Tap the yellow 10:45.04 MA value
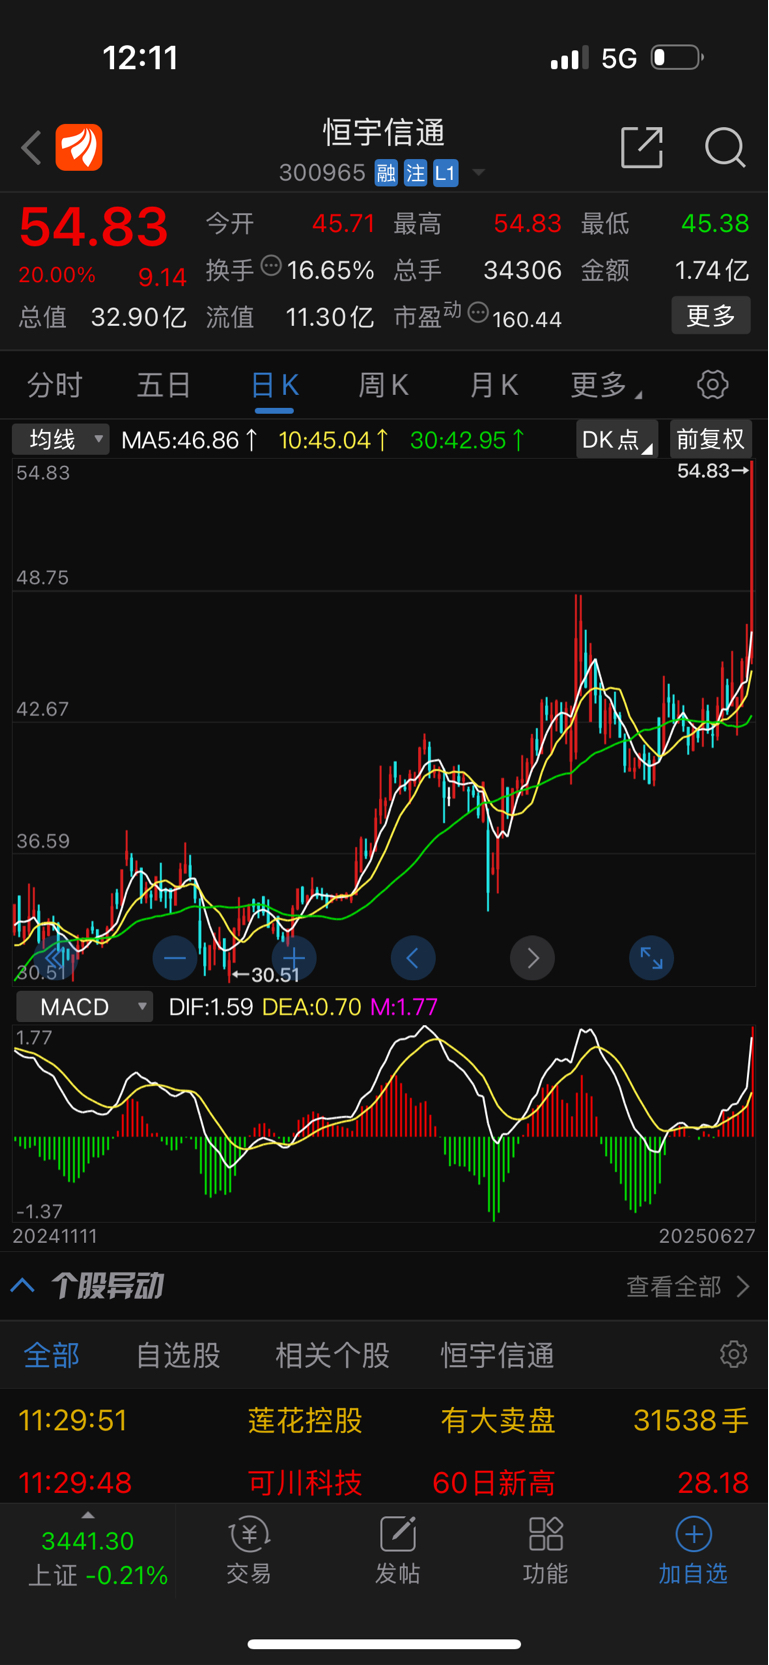The image size is (769, 1665). 334,440
